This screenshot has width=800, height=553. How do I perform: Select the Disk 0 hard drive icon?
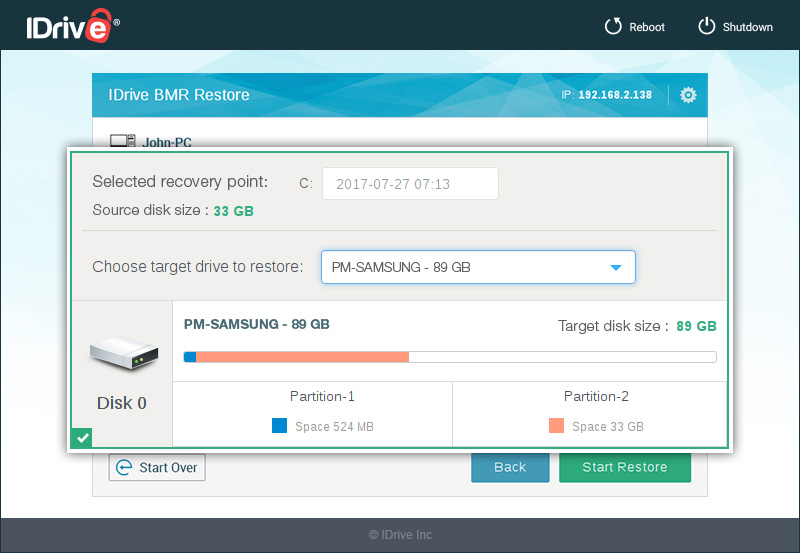click(122, 352)
